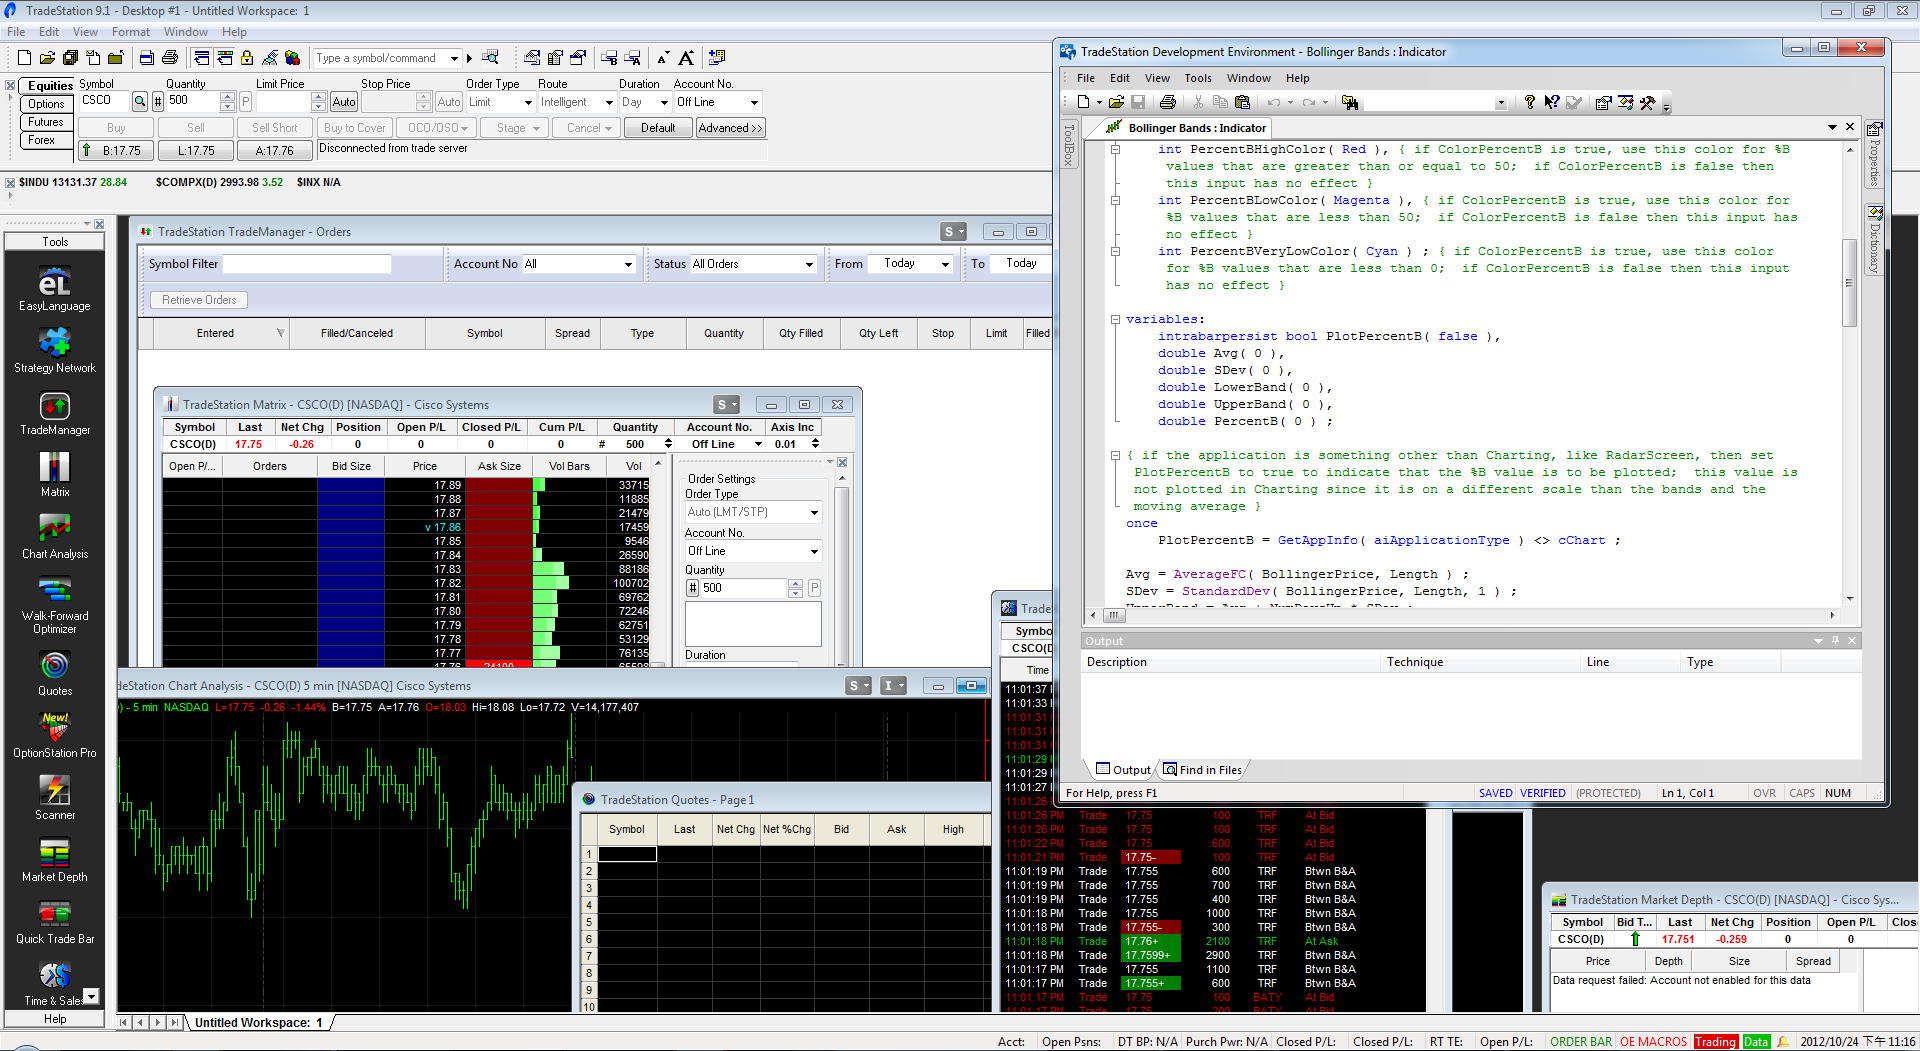Launch Strategy Network from the Tools sidebar

pos(55,351)
